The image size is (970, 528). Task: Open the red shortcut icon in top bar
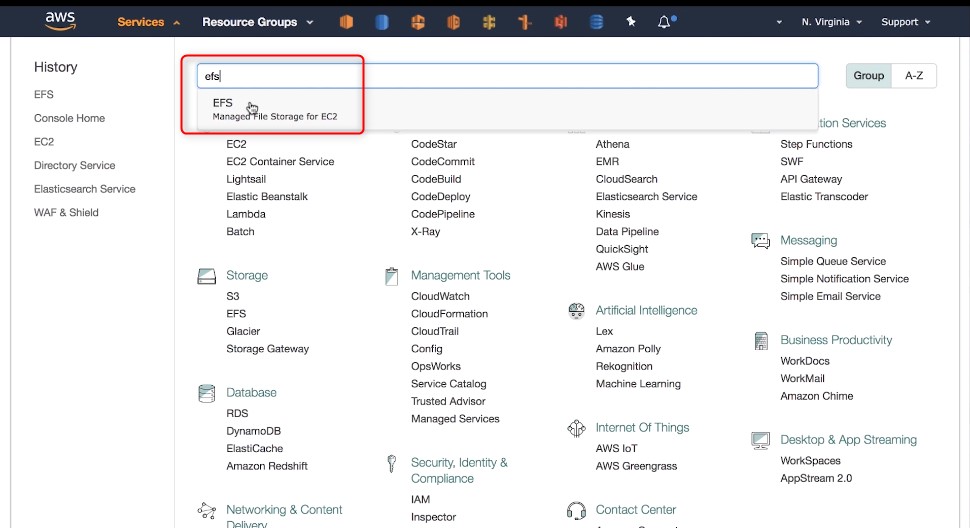(x=561, y=22)
